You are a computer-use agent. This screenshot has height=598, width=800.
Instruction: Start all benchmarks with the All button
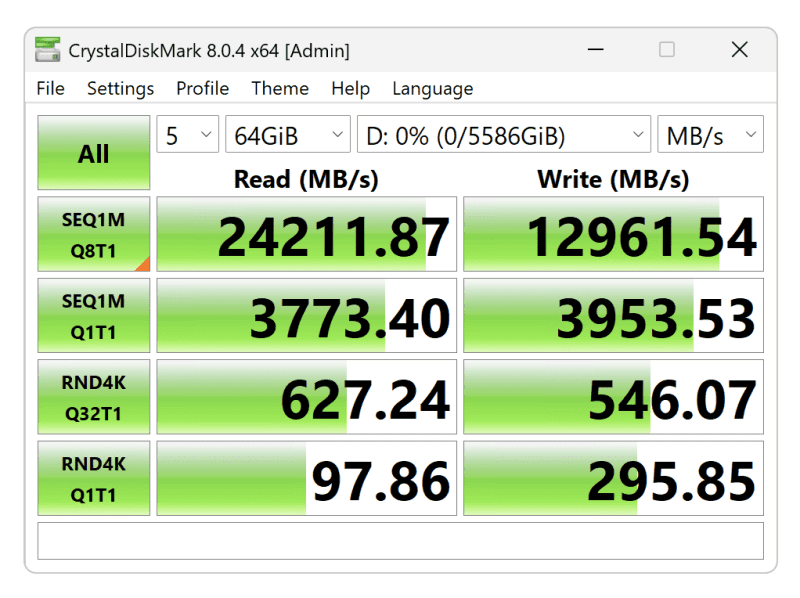click(x=94, y=153)
